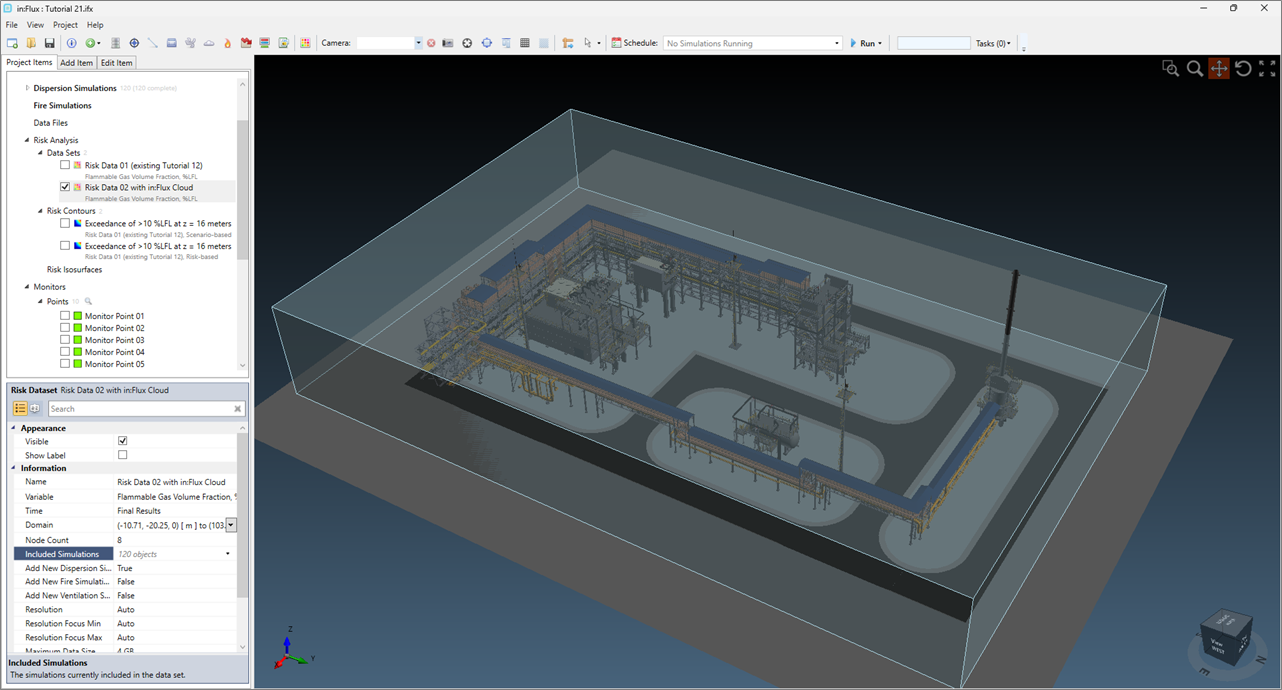1282x690 pixels.
Task: Click the Save project icon
Action: point(49,43)
